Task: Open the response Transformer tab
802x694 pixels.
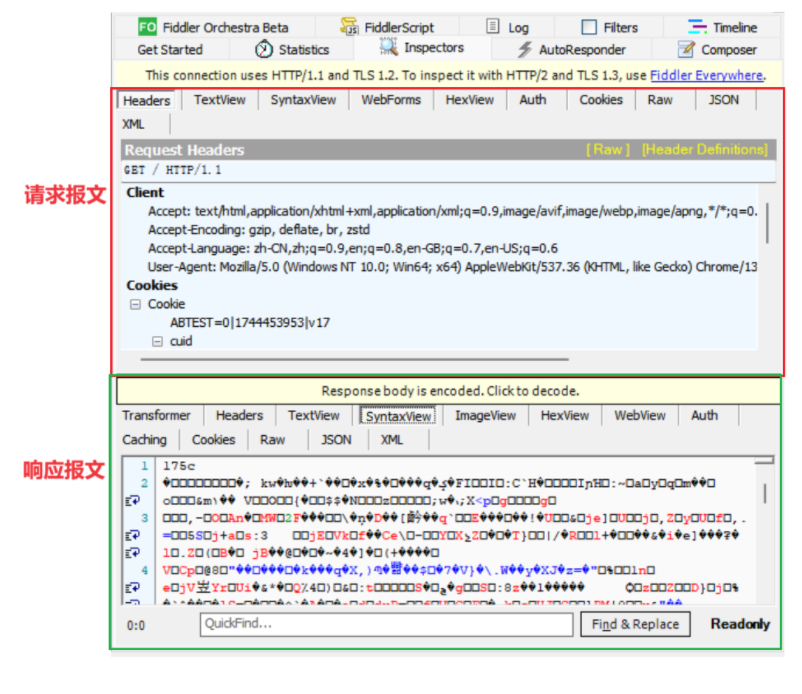Action: pyautogui.click(x=157, y=415)
